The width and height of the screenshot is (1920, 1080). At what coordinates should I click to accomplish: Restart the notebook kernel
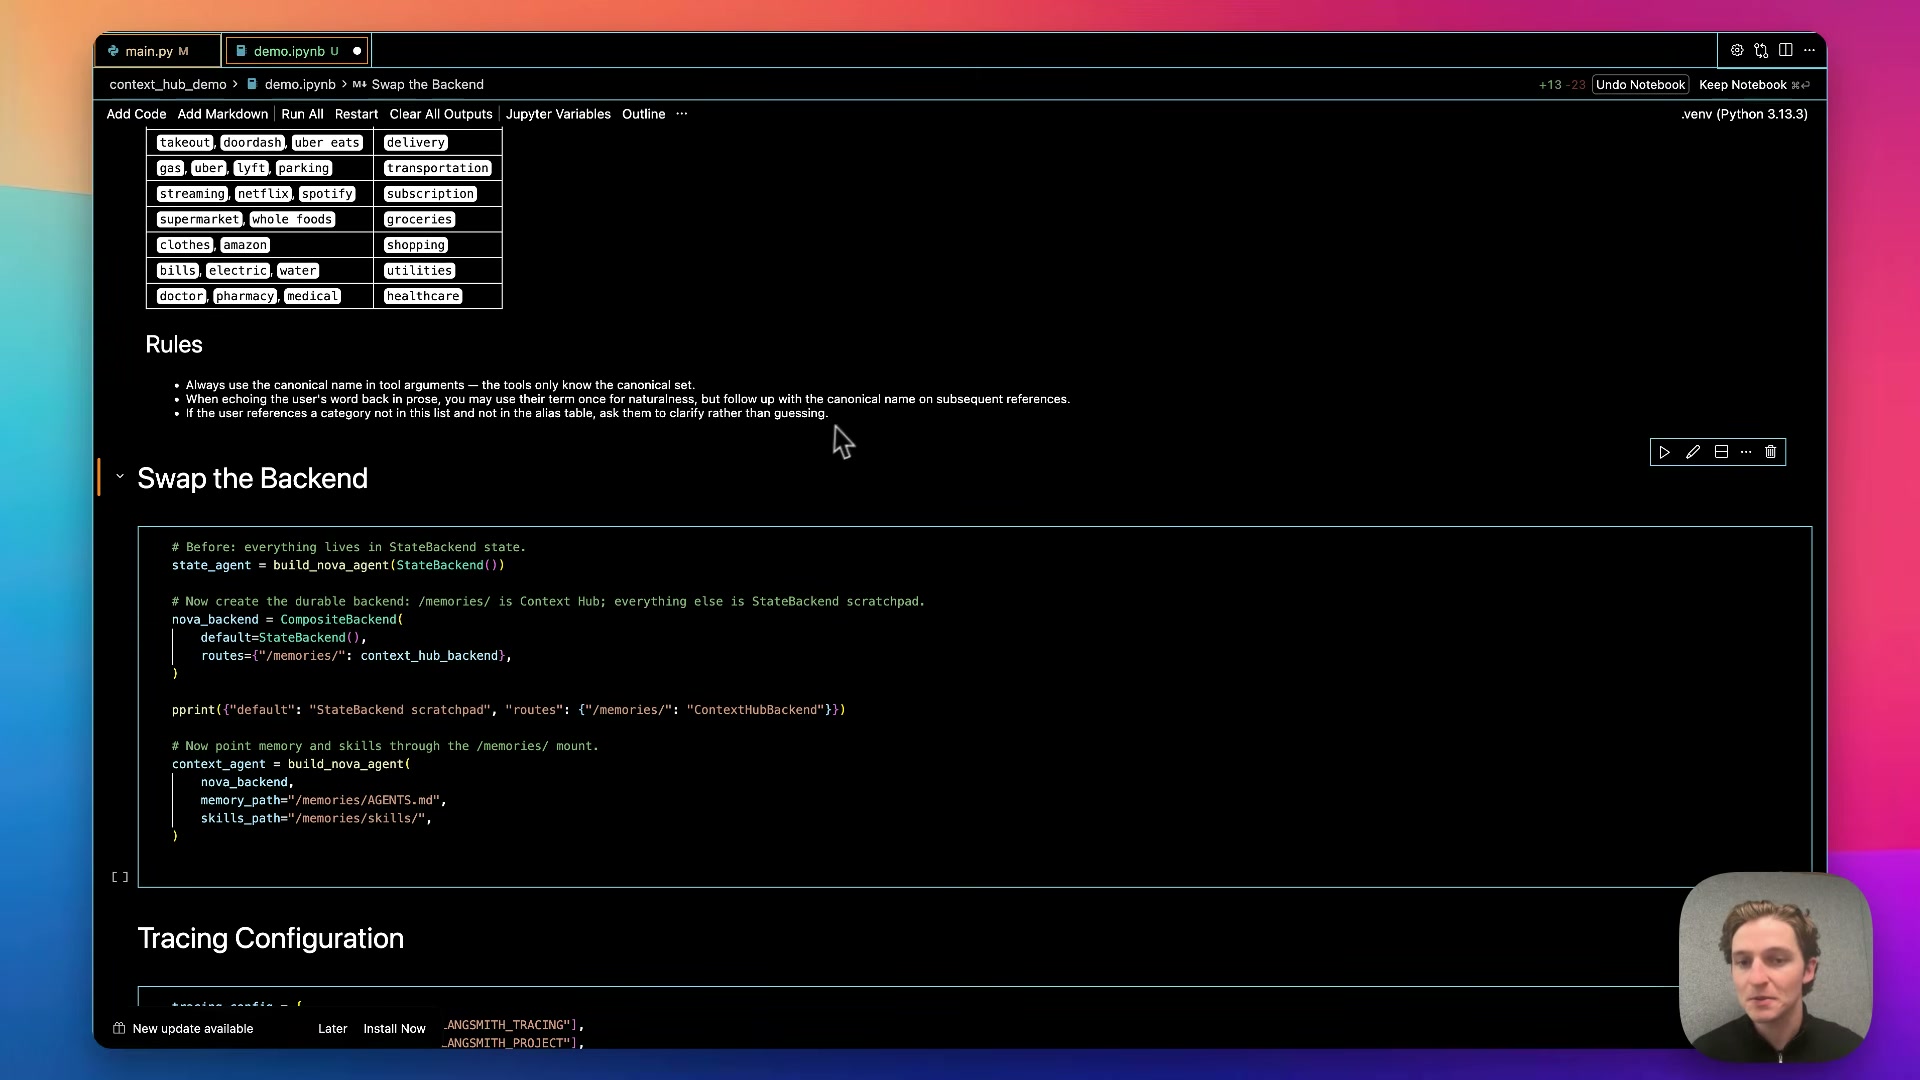(x=356, y=114)
